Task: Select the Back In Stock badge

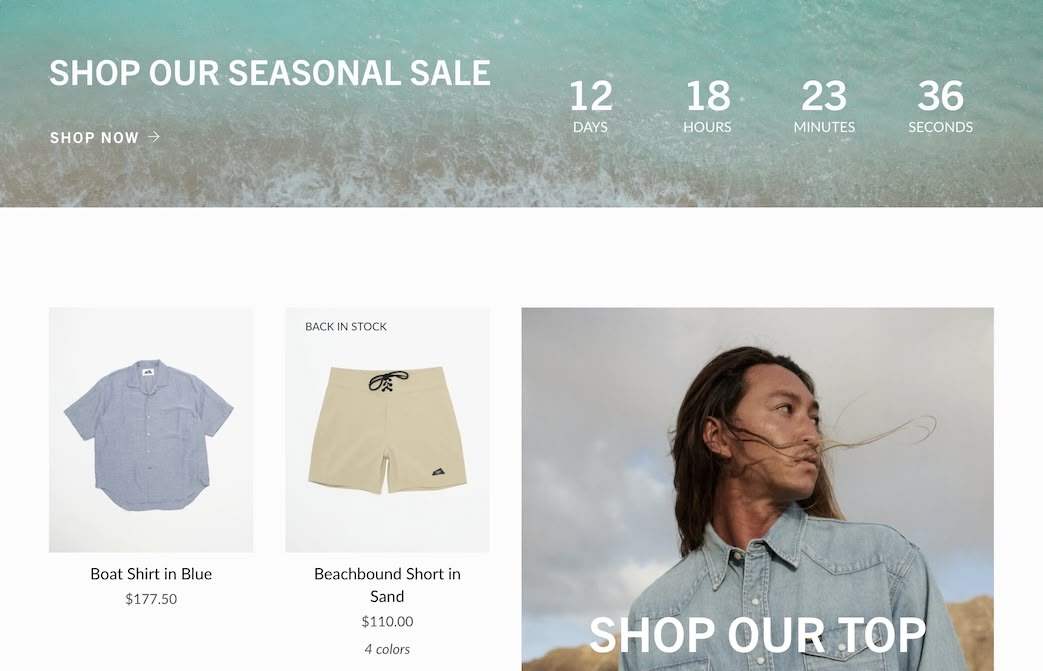Action: pos(346,327)
